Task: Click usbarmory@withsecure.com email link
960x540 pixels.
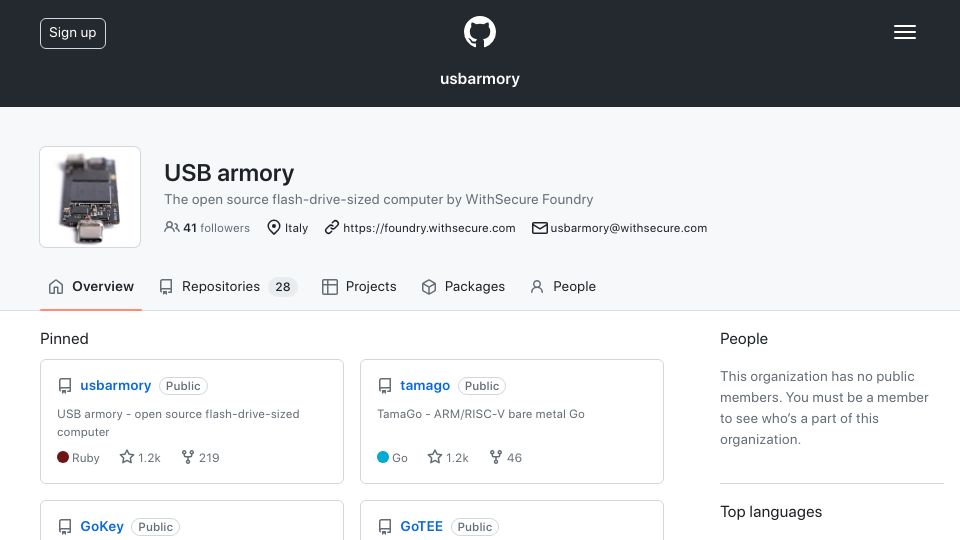Action: click(629, 228)
